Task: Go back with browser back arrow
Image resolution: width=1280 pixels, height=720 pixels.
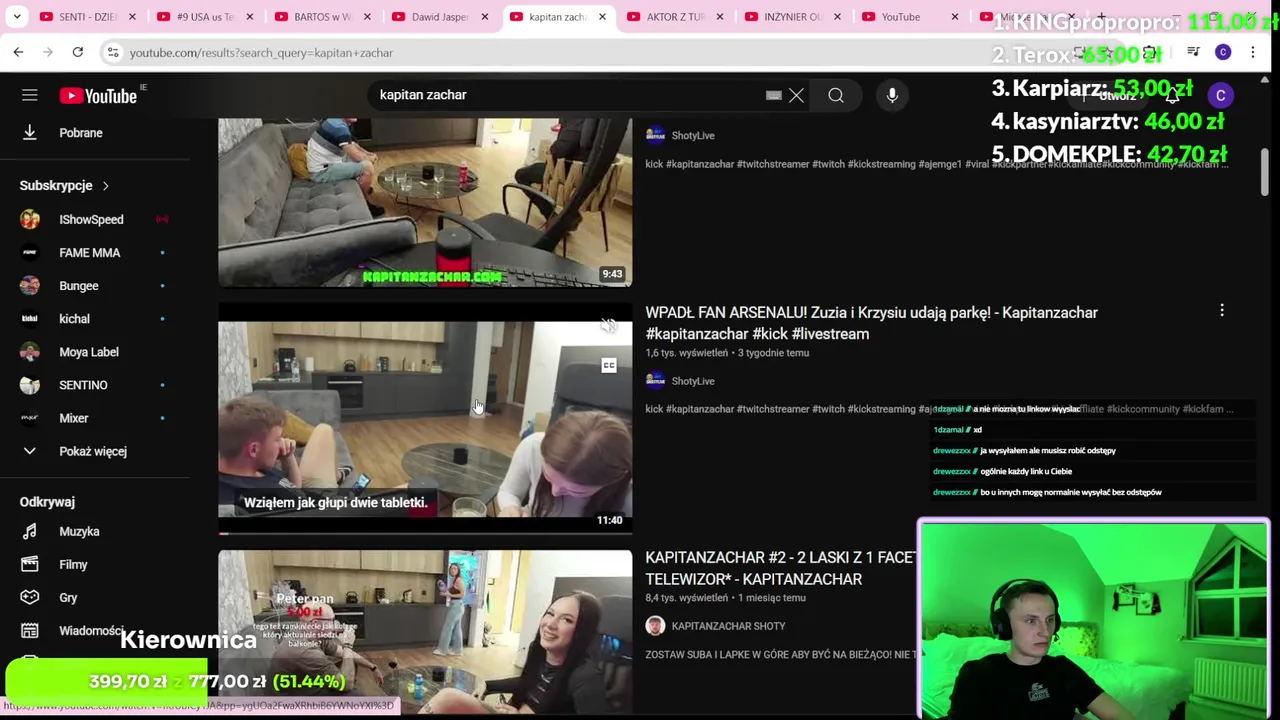Action: [x=18, y=52]
